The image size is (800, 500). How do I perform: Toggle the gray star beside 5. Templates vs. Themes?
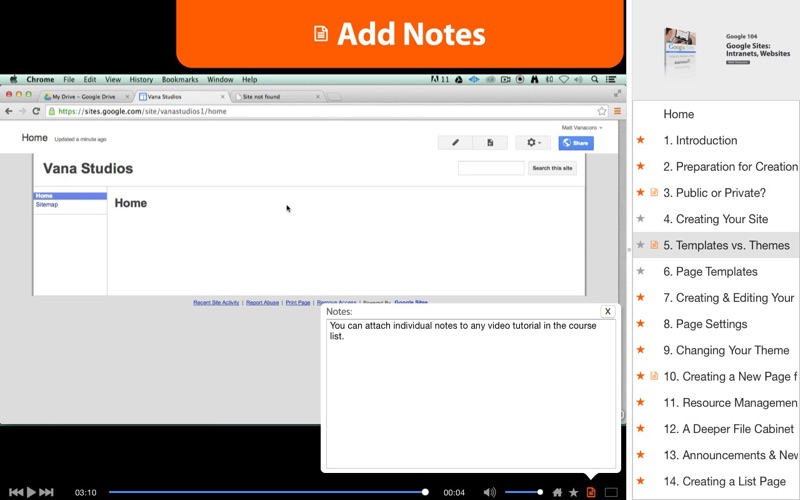point(641,245)
